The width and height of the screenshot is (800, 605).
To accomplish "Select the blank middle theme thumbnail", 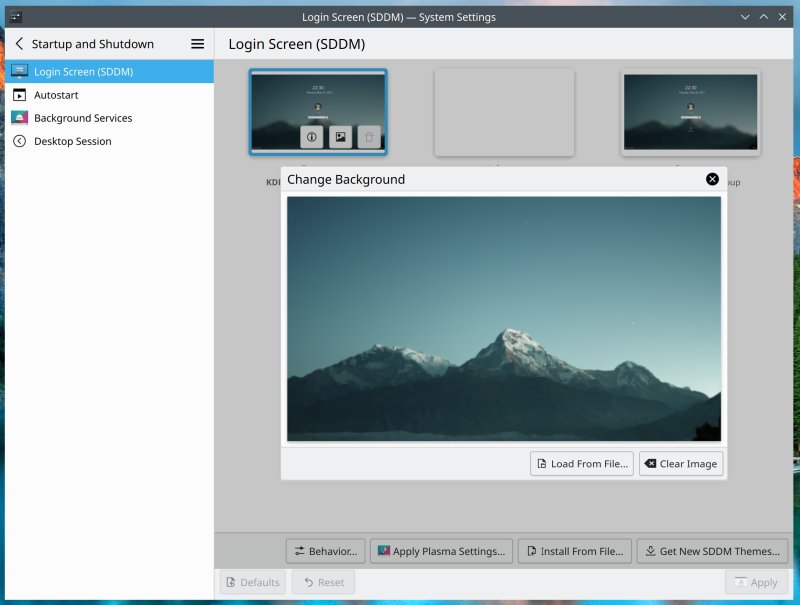I will (x=504, y=112).
